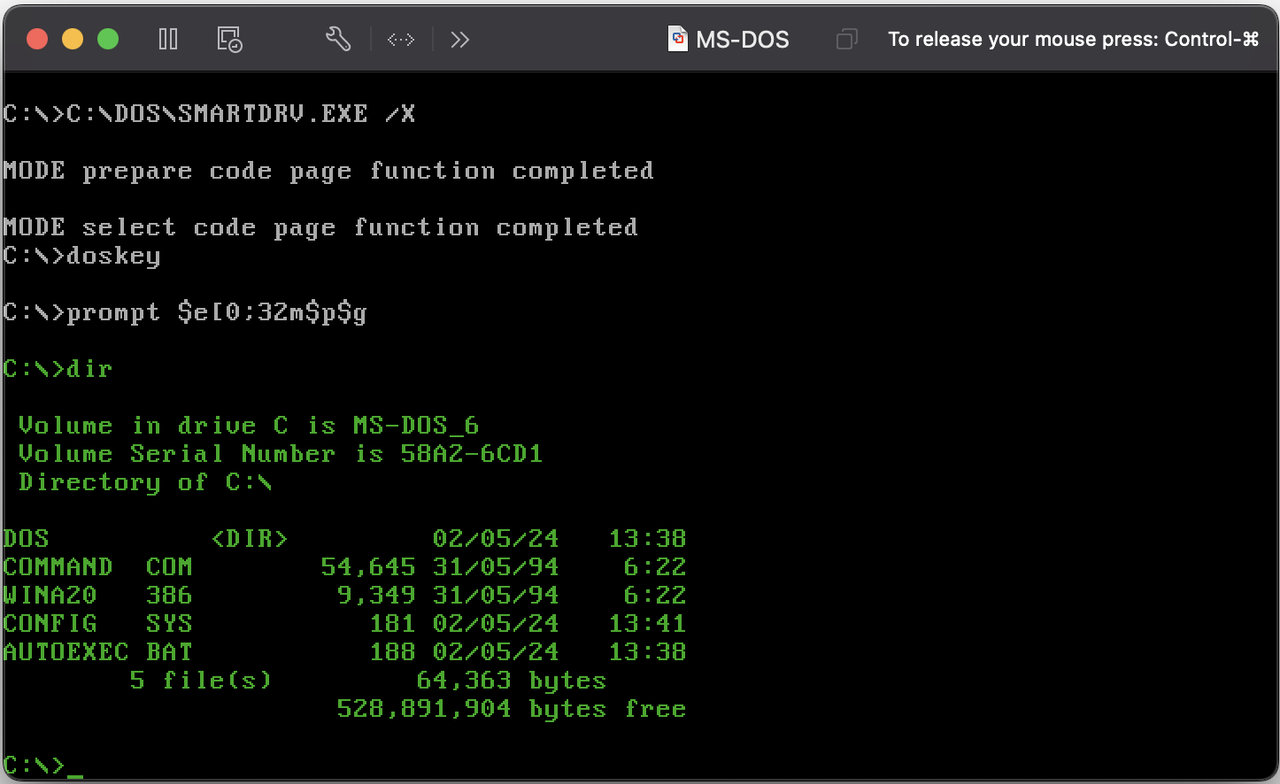Click the overlapping windows icon near title
Image resolution: width=1280 pixels, height=784 pixels.
847,40
